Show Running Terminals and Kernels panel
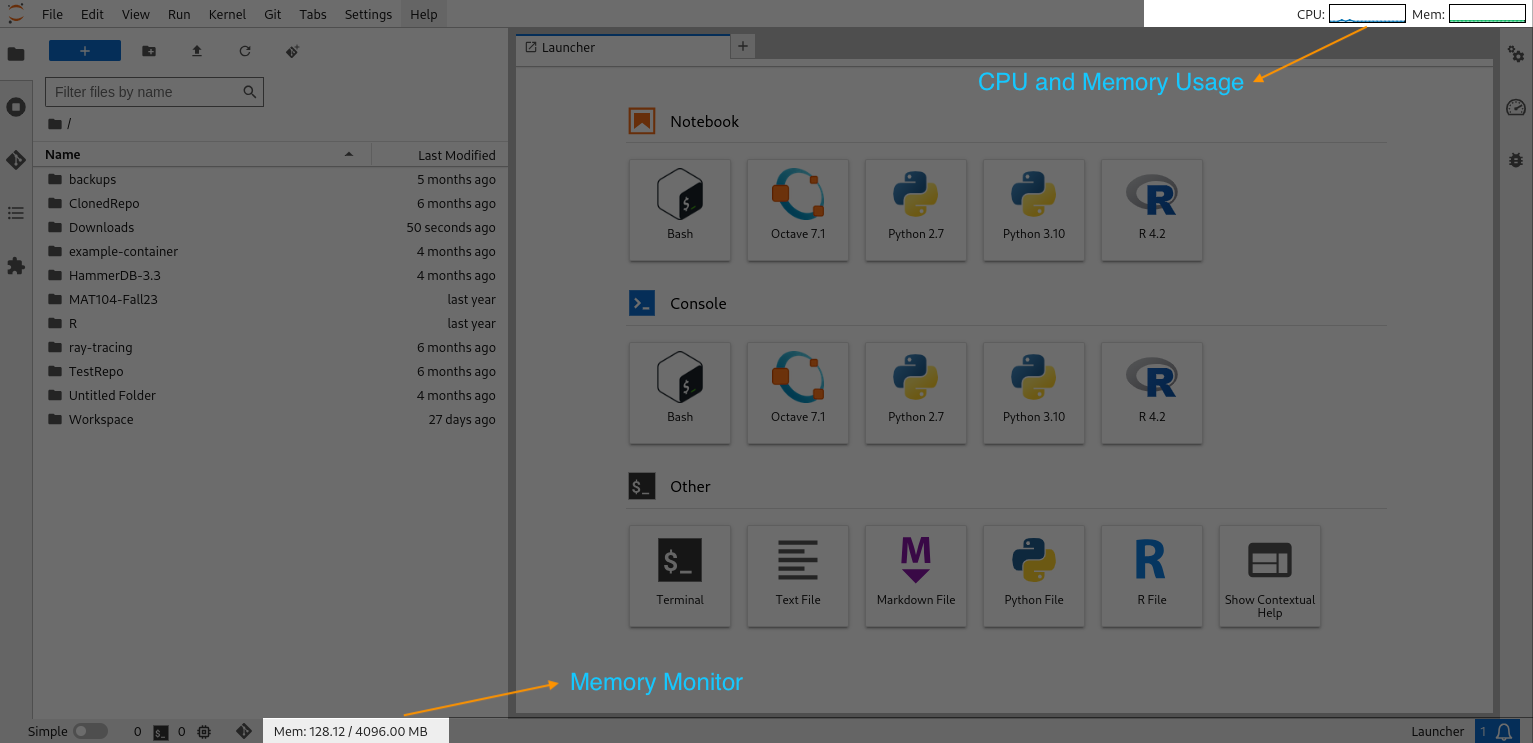This screenshot has height=743, width=1533. (16, 107)
